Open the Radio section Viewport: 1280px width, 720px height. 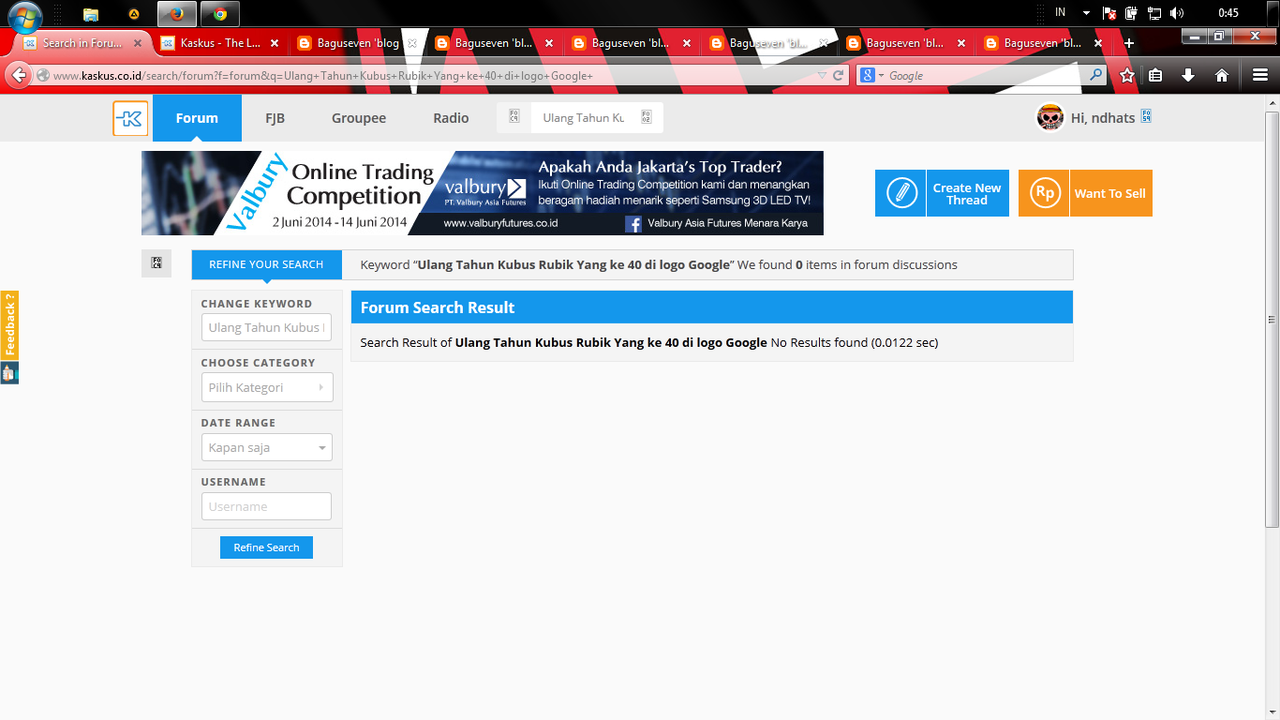451,118
